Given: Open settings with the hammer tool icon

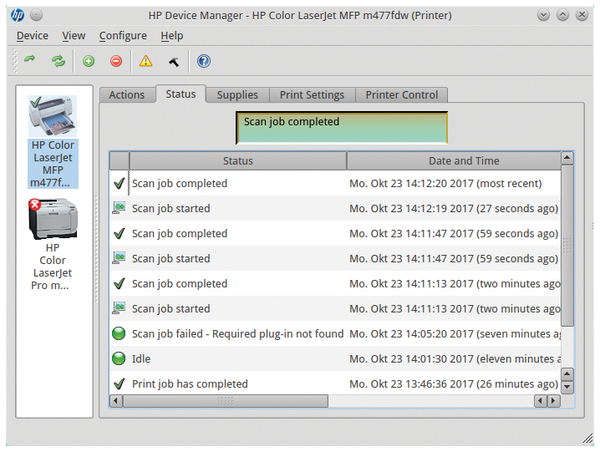Looking at the screenshot, I should coord(174,61).
